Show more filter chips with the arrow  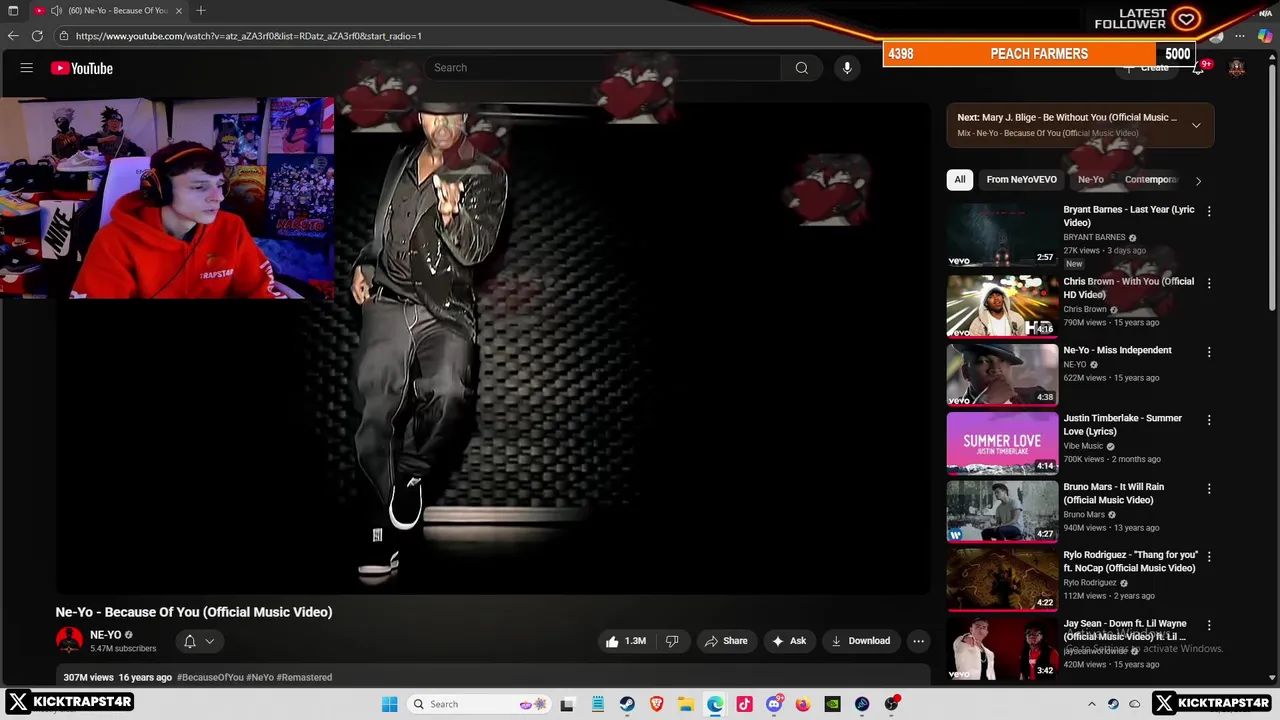[1198, 181]
